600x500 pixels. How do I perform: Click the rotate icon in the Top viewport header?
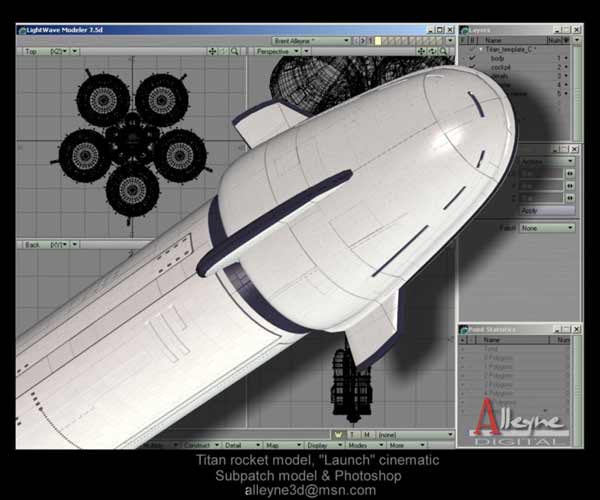[224, 51]
